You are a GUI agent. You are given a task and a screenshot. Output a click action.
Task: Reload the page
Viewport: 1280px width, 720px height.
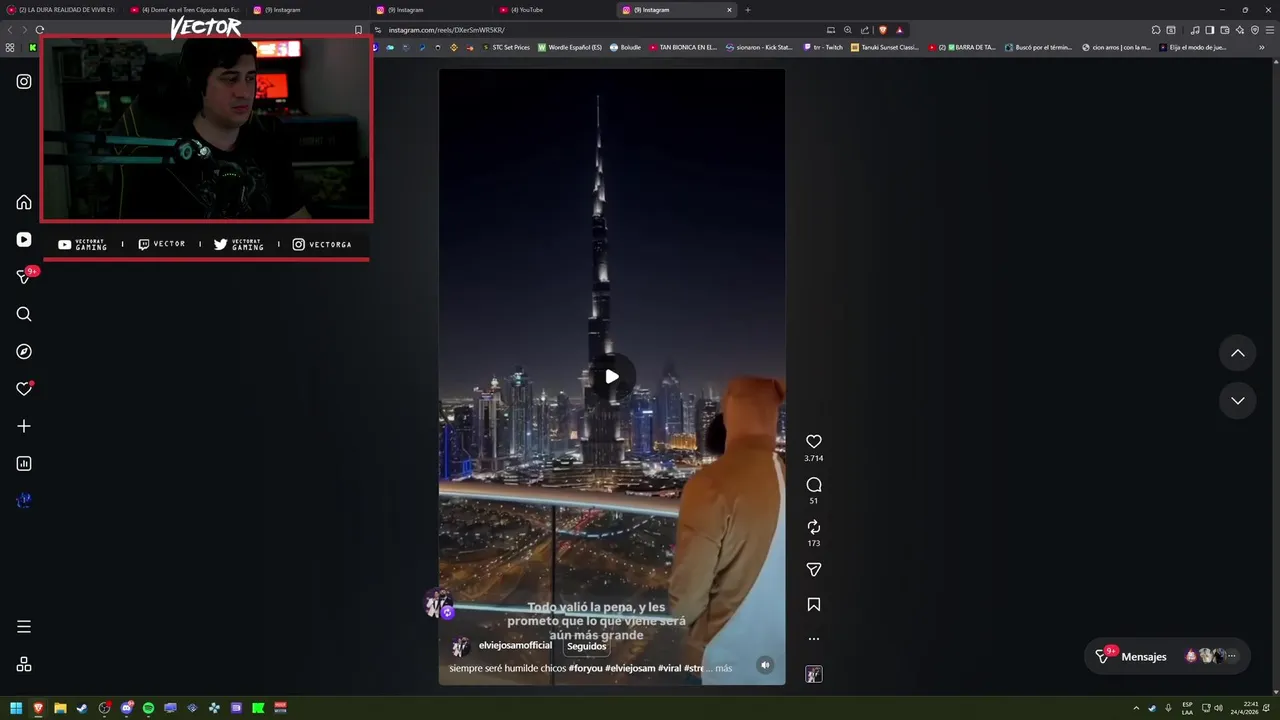40,30
